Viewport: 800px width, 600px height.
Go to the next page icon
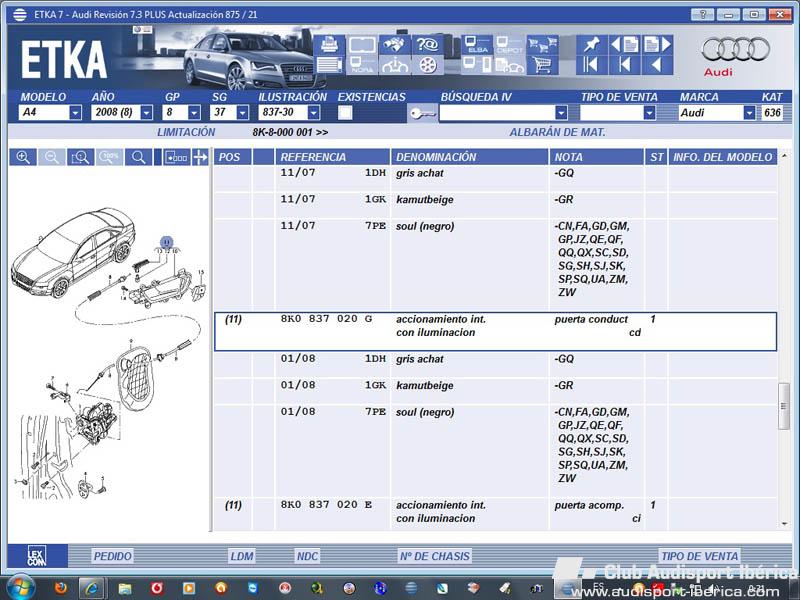657,45
